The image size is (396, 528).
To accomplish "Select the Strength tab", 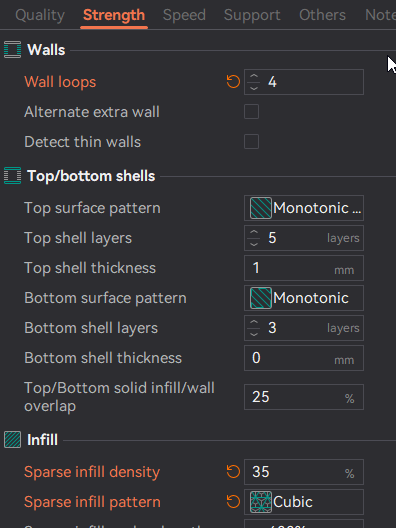I will pyautogui.click(x=114, y=15).
